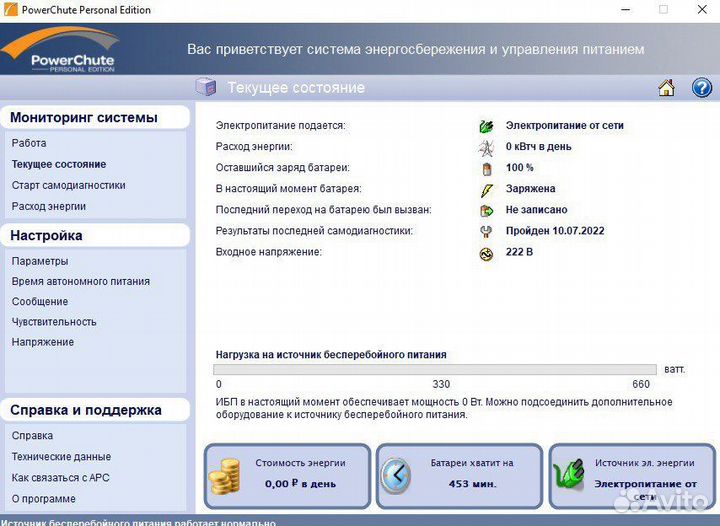720x526 pixels.
Task: Open Расход энергии in the sidebar
Action: coord(49,207)
